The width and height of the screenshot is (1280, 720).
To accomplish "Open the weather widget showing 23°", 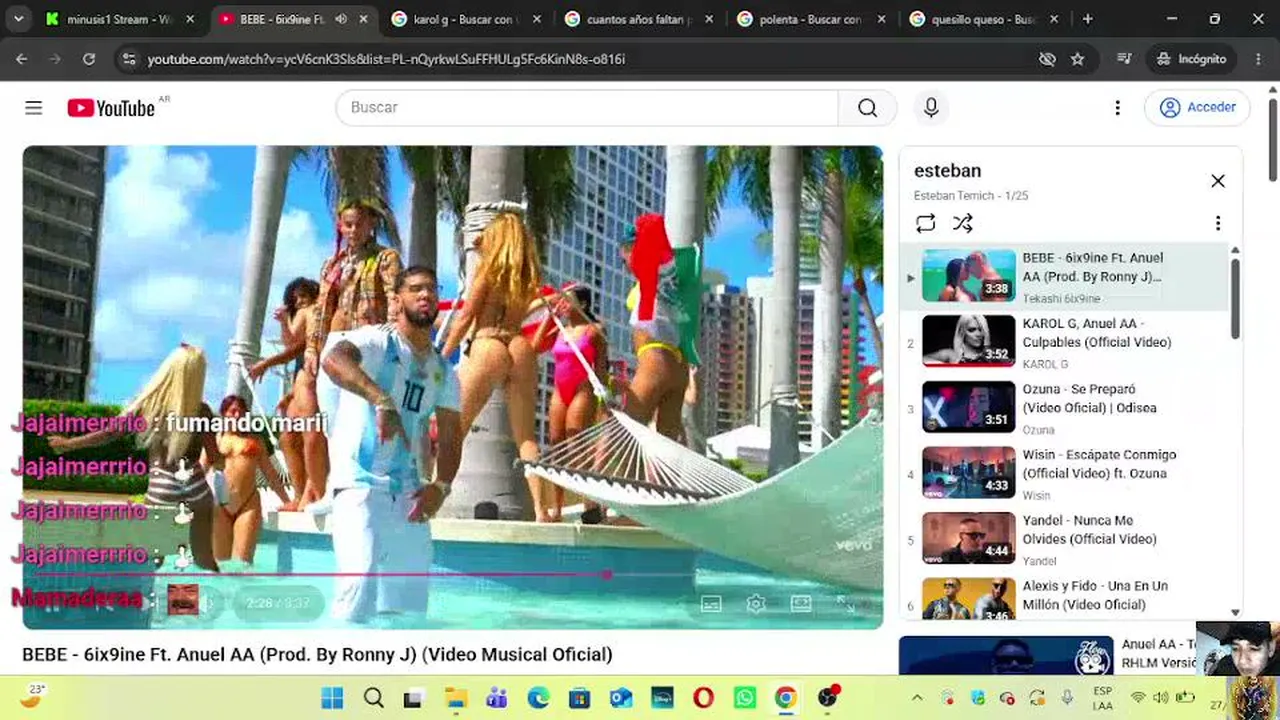I will click(x=33, y=696).
